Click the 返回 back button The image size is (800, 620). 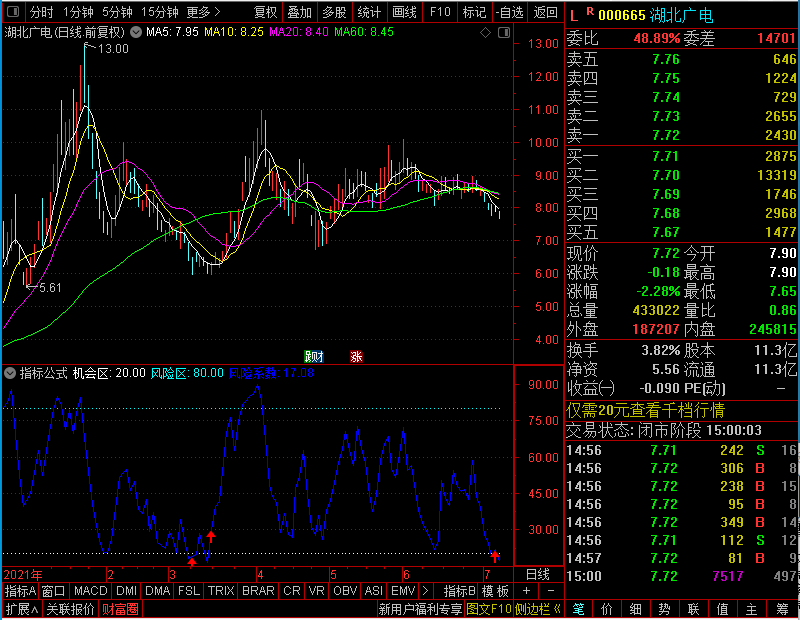(545, 12)
